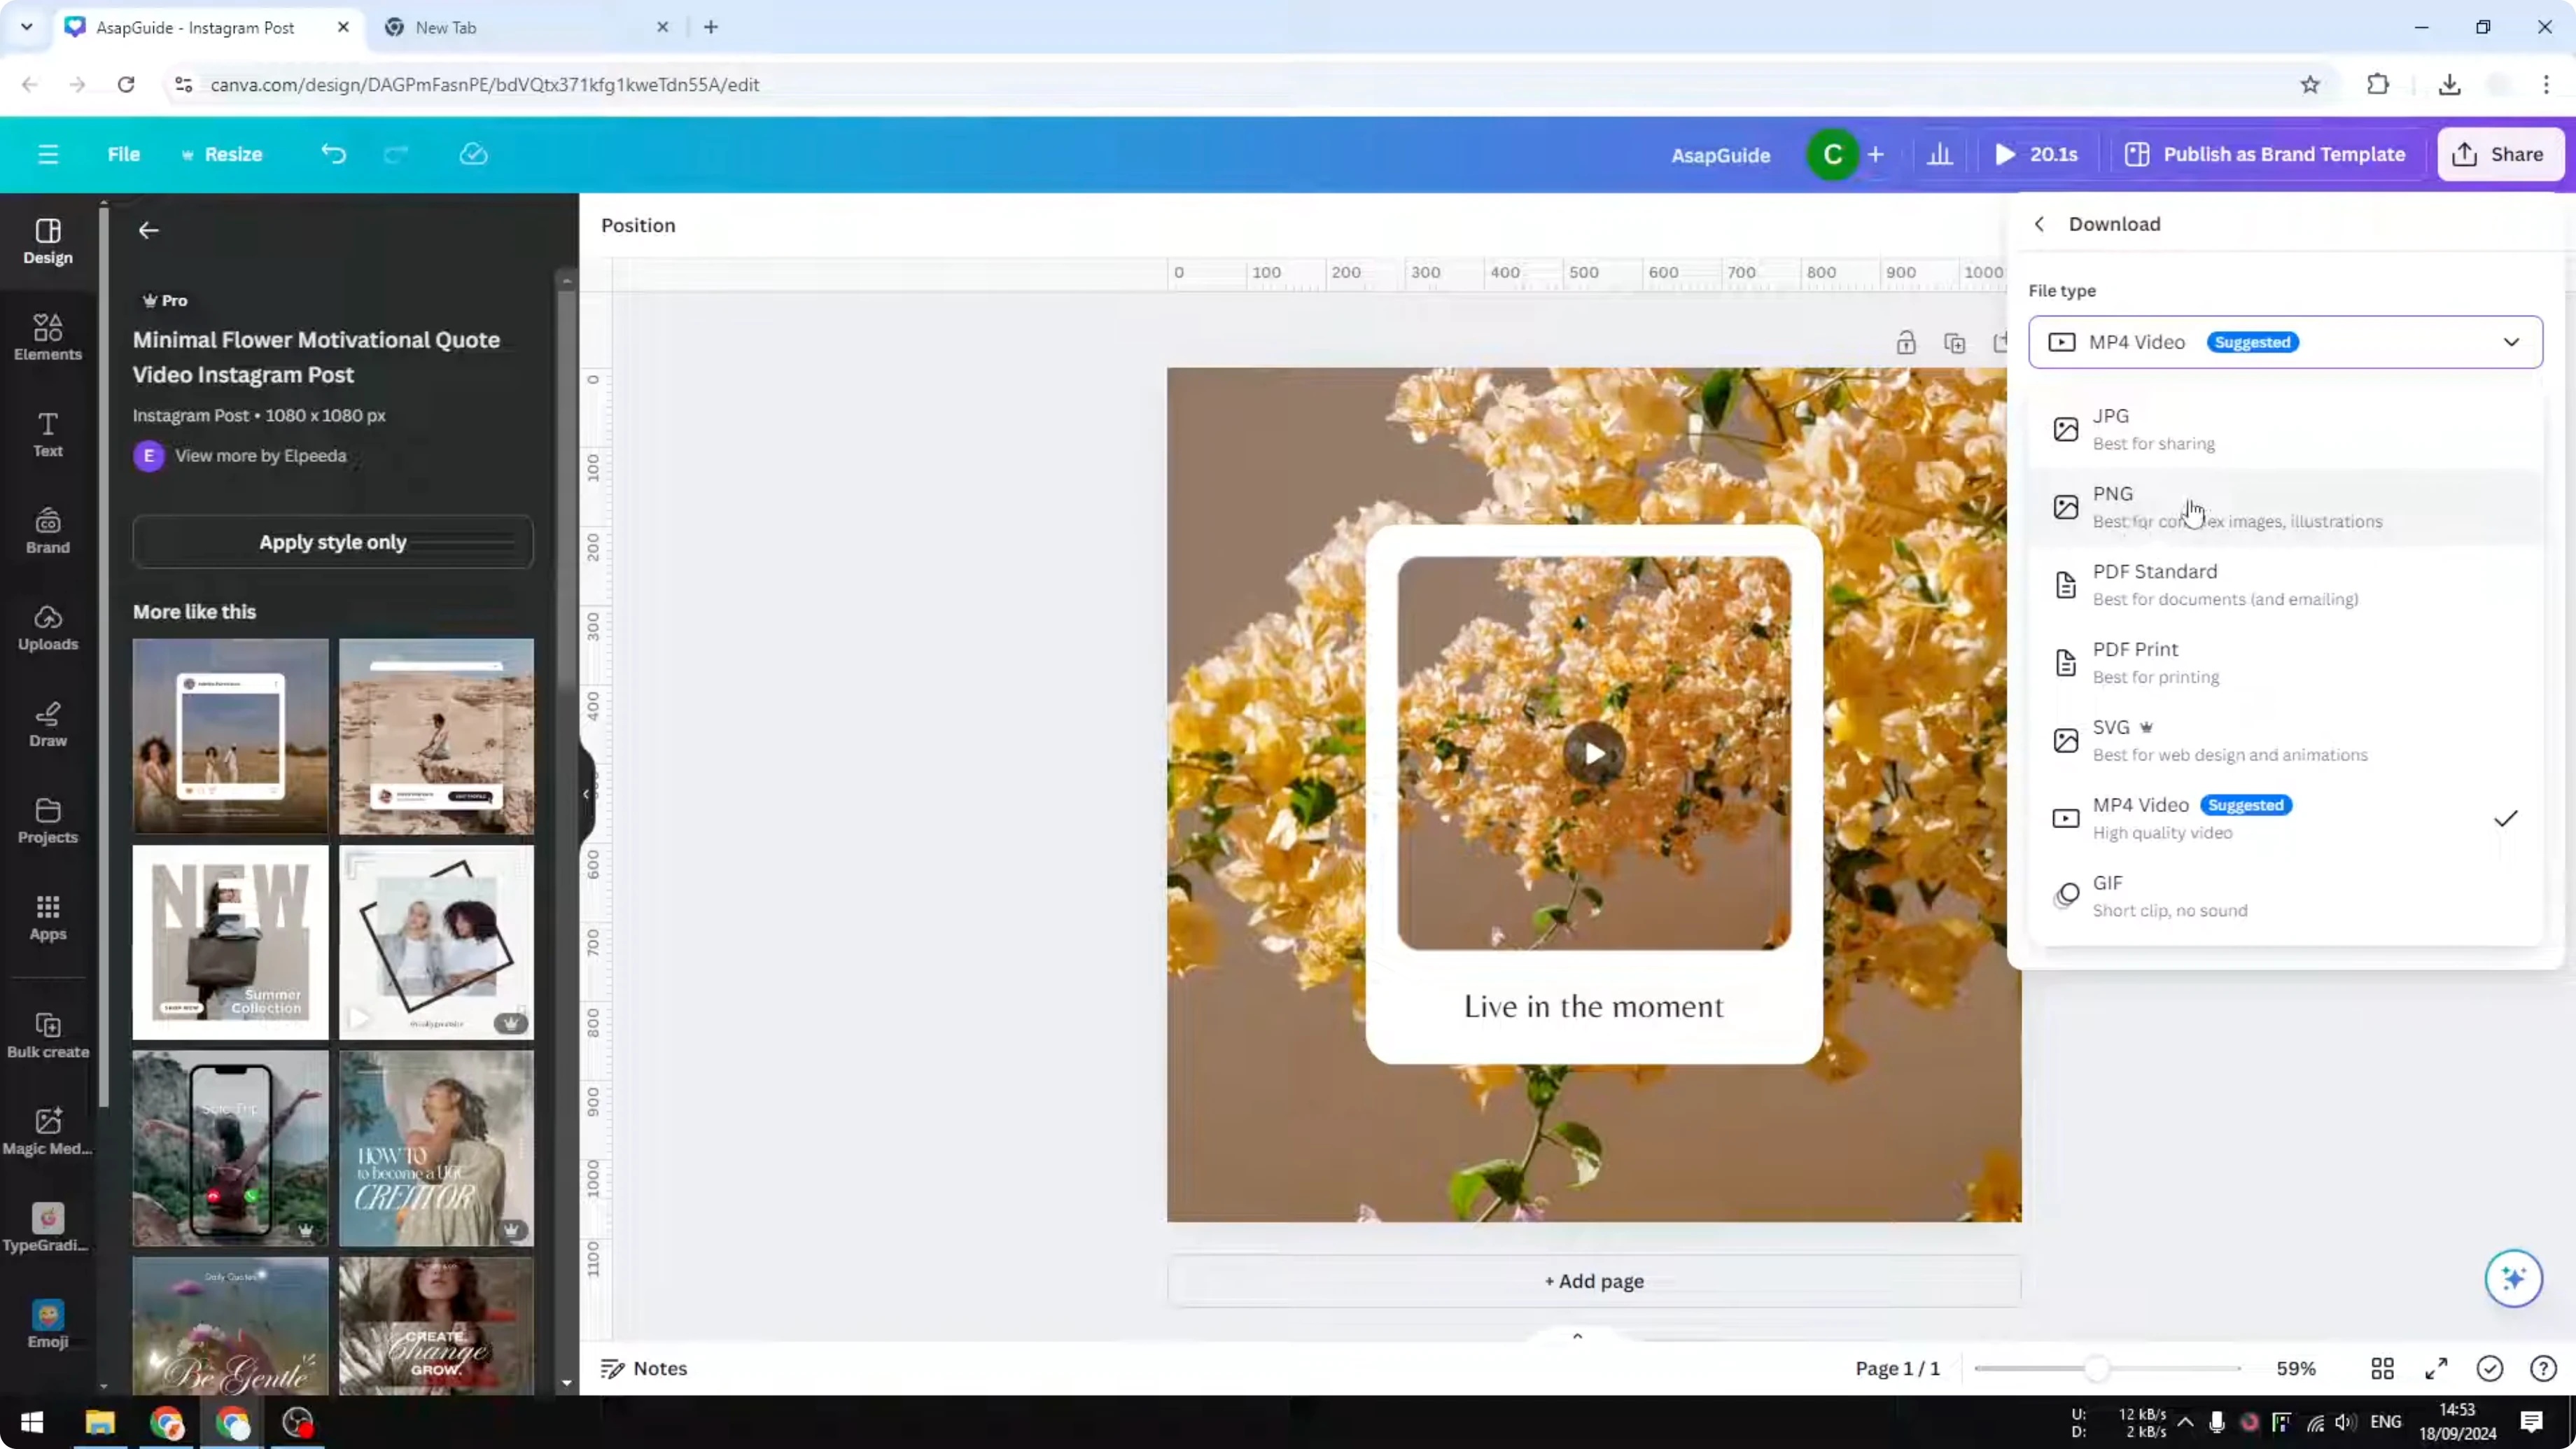This screenshot has width=2576, height=1449.
Task: Select the phone Solo Trip template
Action: [230, 1148]
